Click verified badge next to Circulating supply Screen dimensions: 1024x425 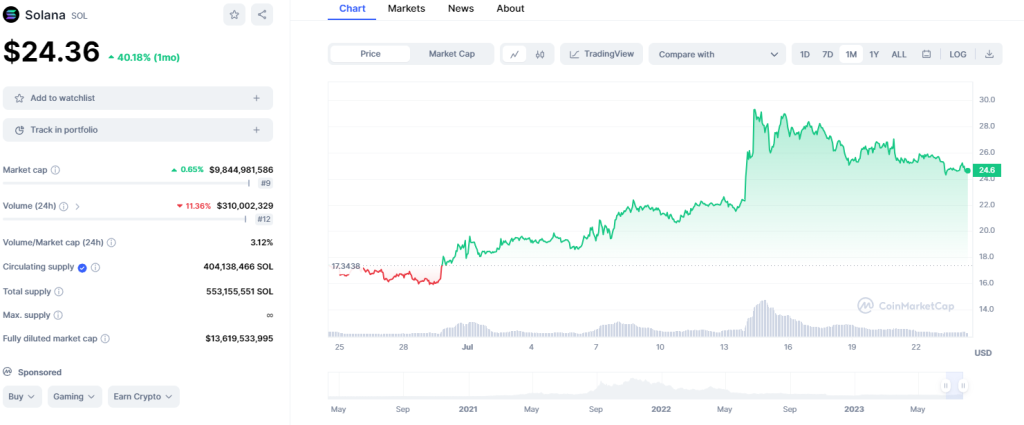click(x=82, y=268)
